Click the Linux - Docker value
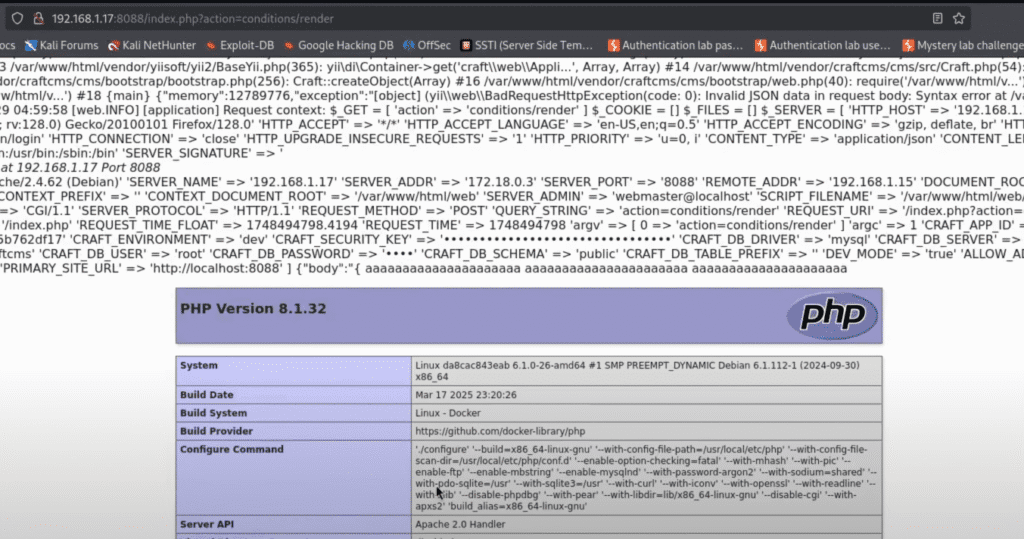The image size is (1024, 539). [x=448, y=413]
